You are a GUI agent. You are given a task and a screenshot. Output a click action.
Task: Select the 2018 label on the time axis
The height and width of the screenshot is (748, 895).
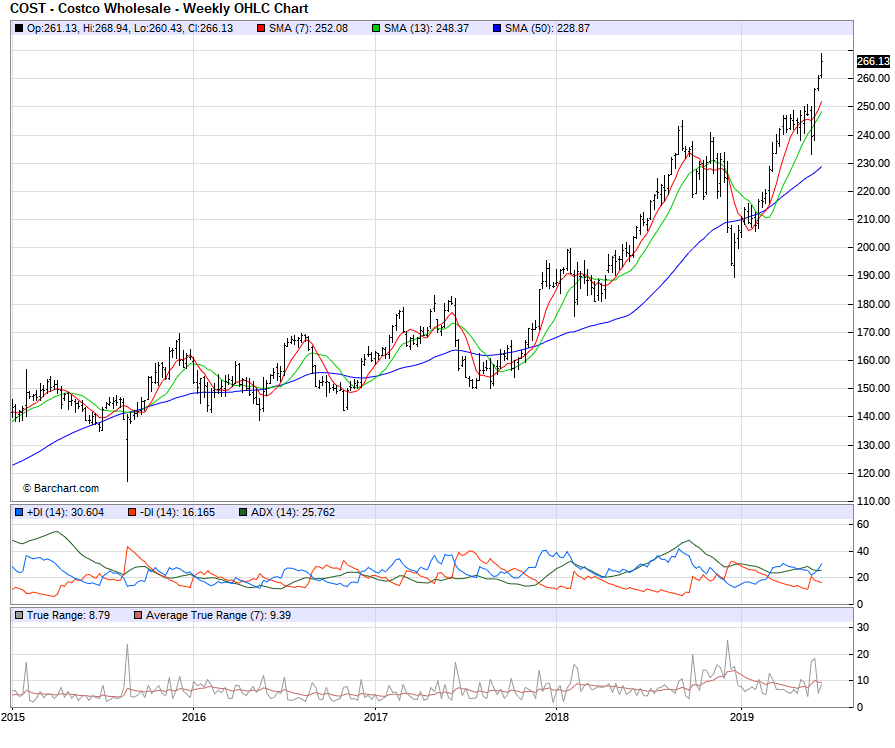tap(558, 717)
